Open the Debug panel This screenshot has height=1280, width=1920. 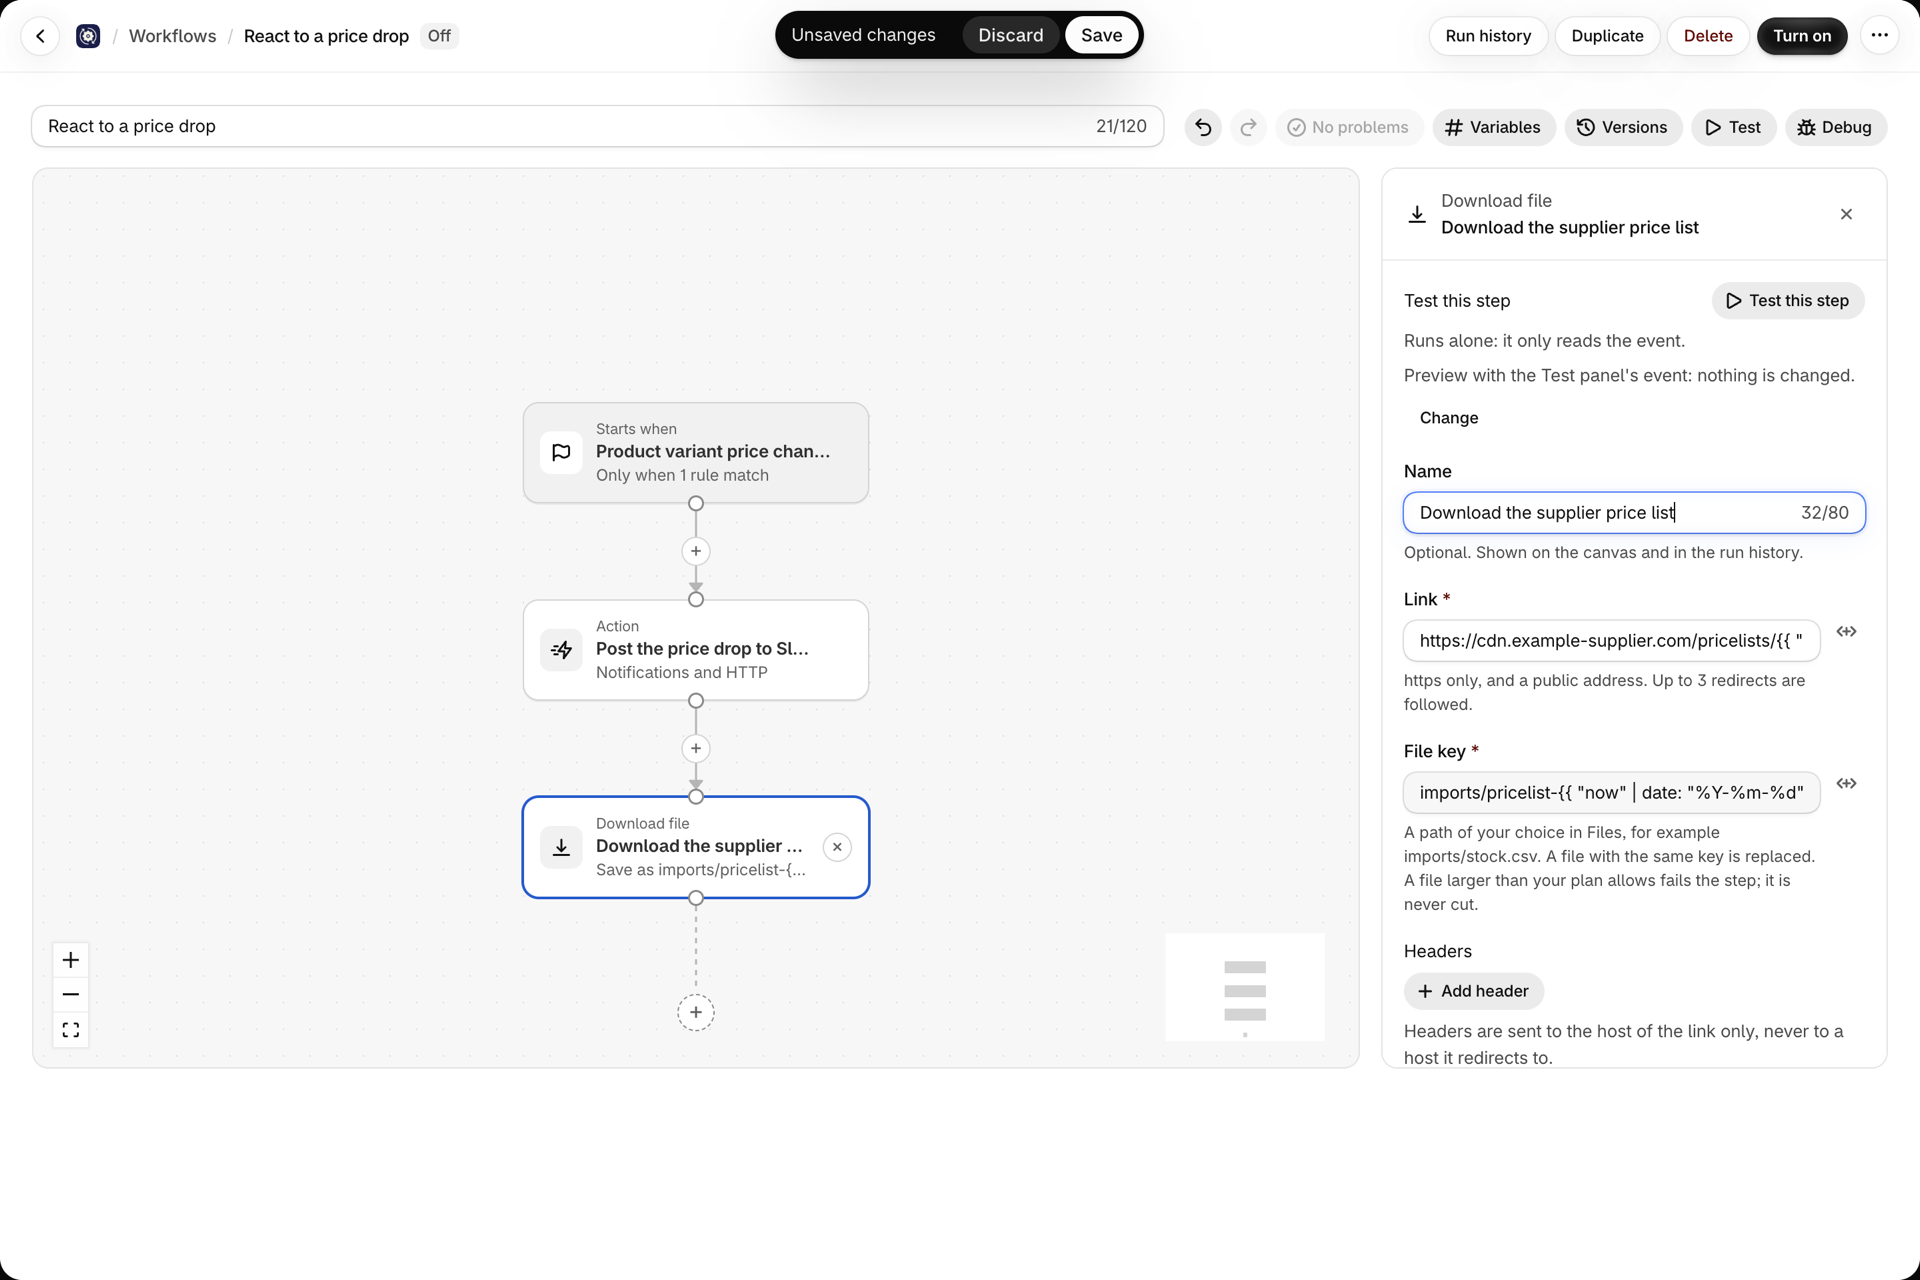[1835, 127]
